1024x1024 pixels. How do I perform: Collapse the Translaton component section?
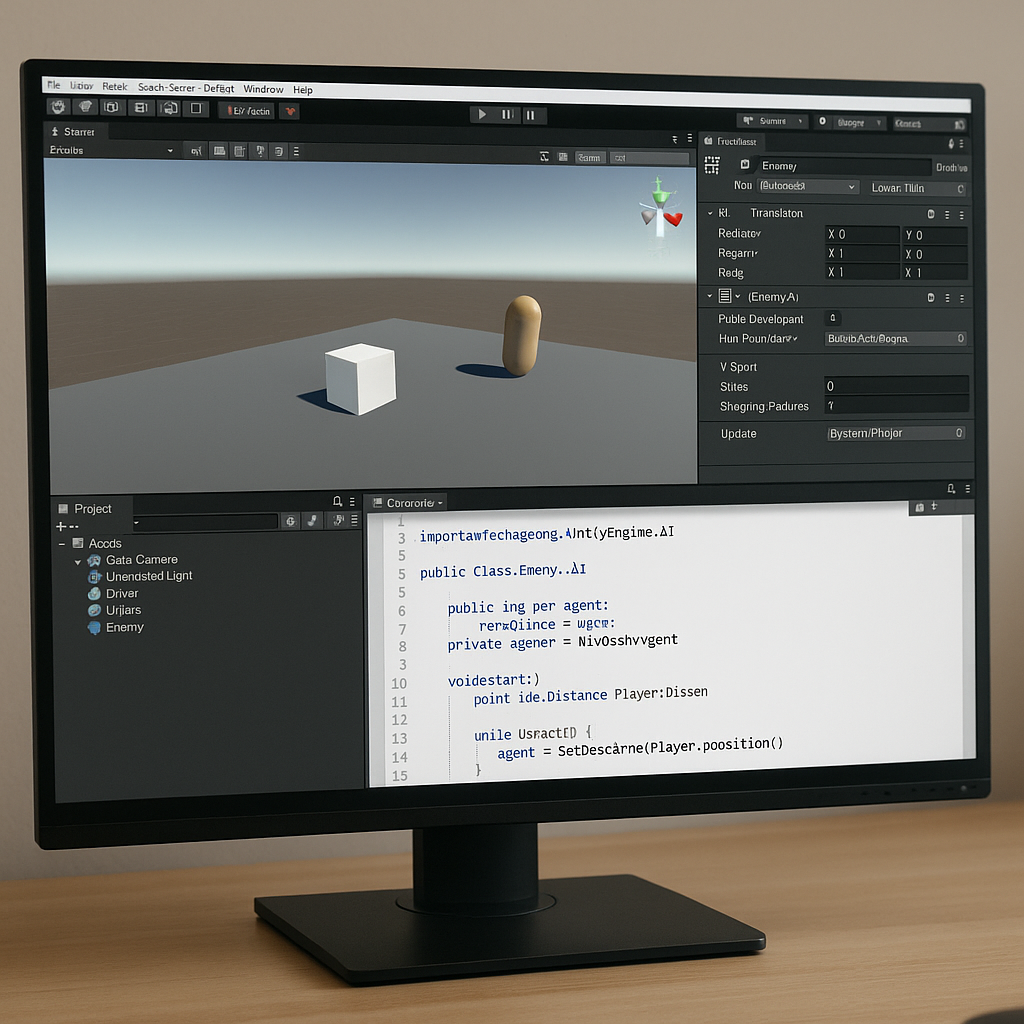(710, 213)
